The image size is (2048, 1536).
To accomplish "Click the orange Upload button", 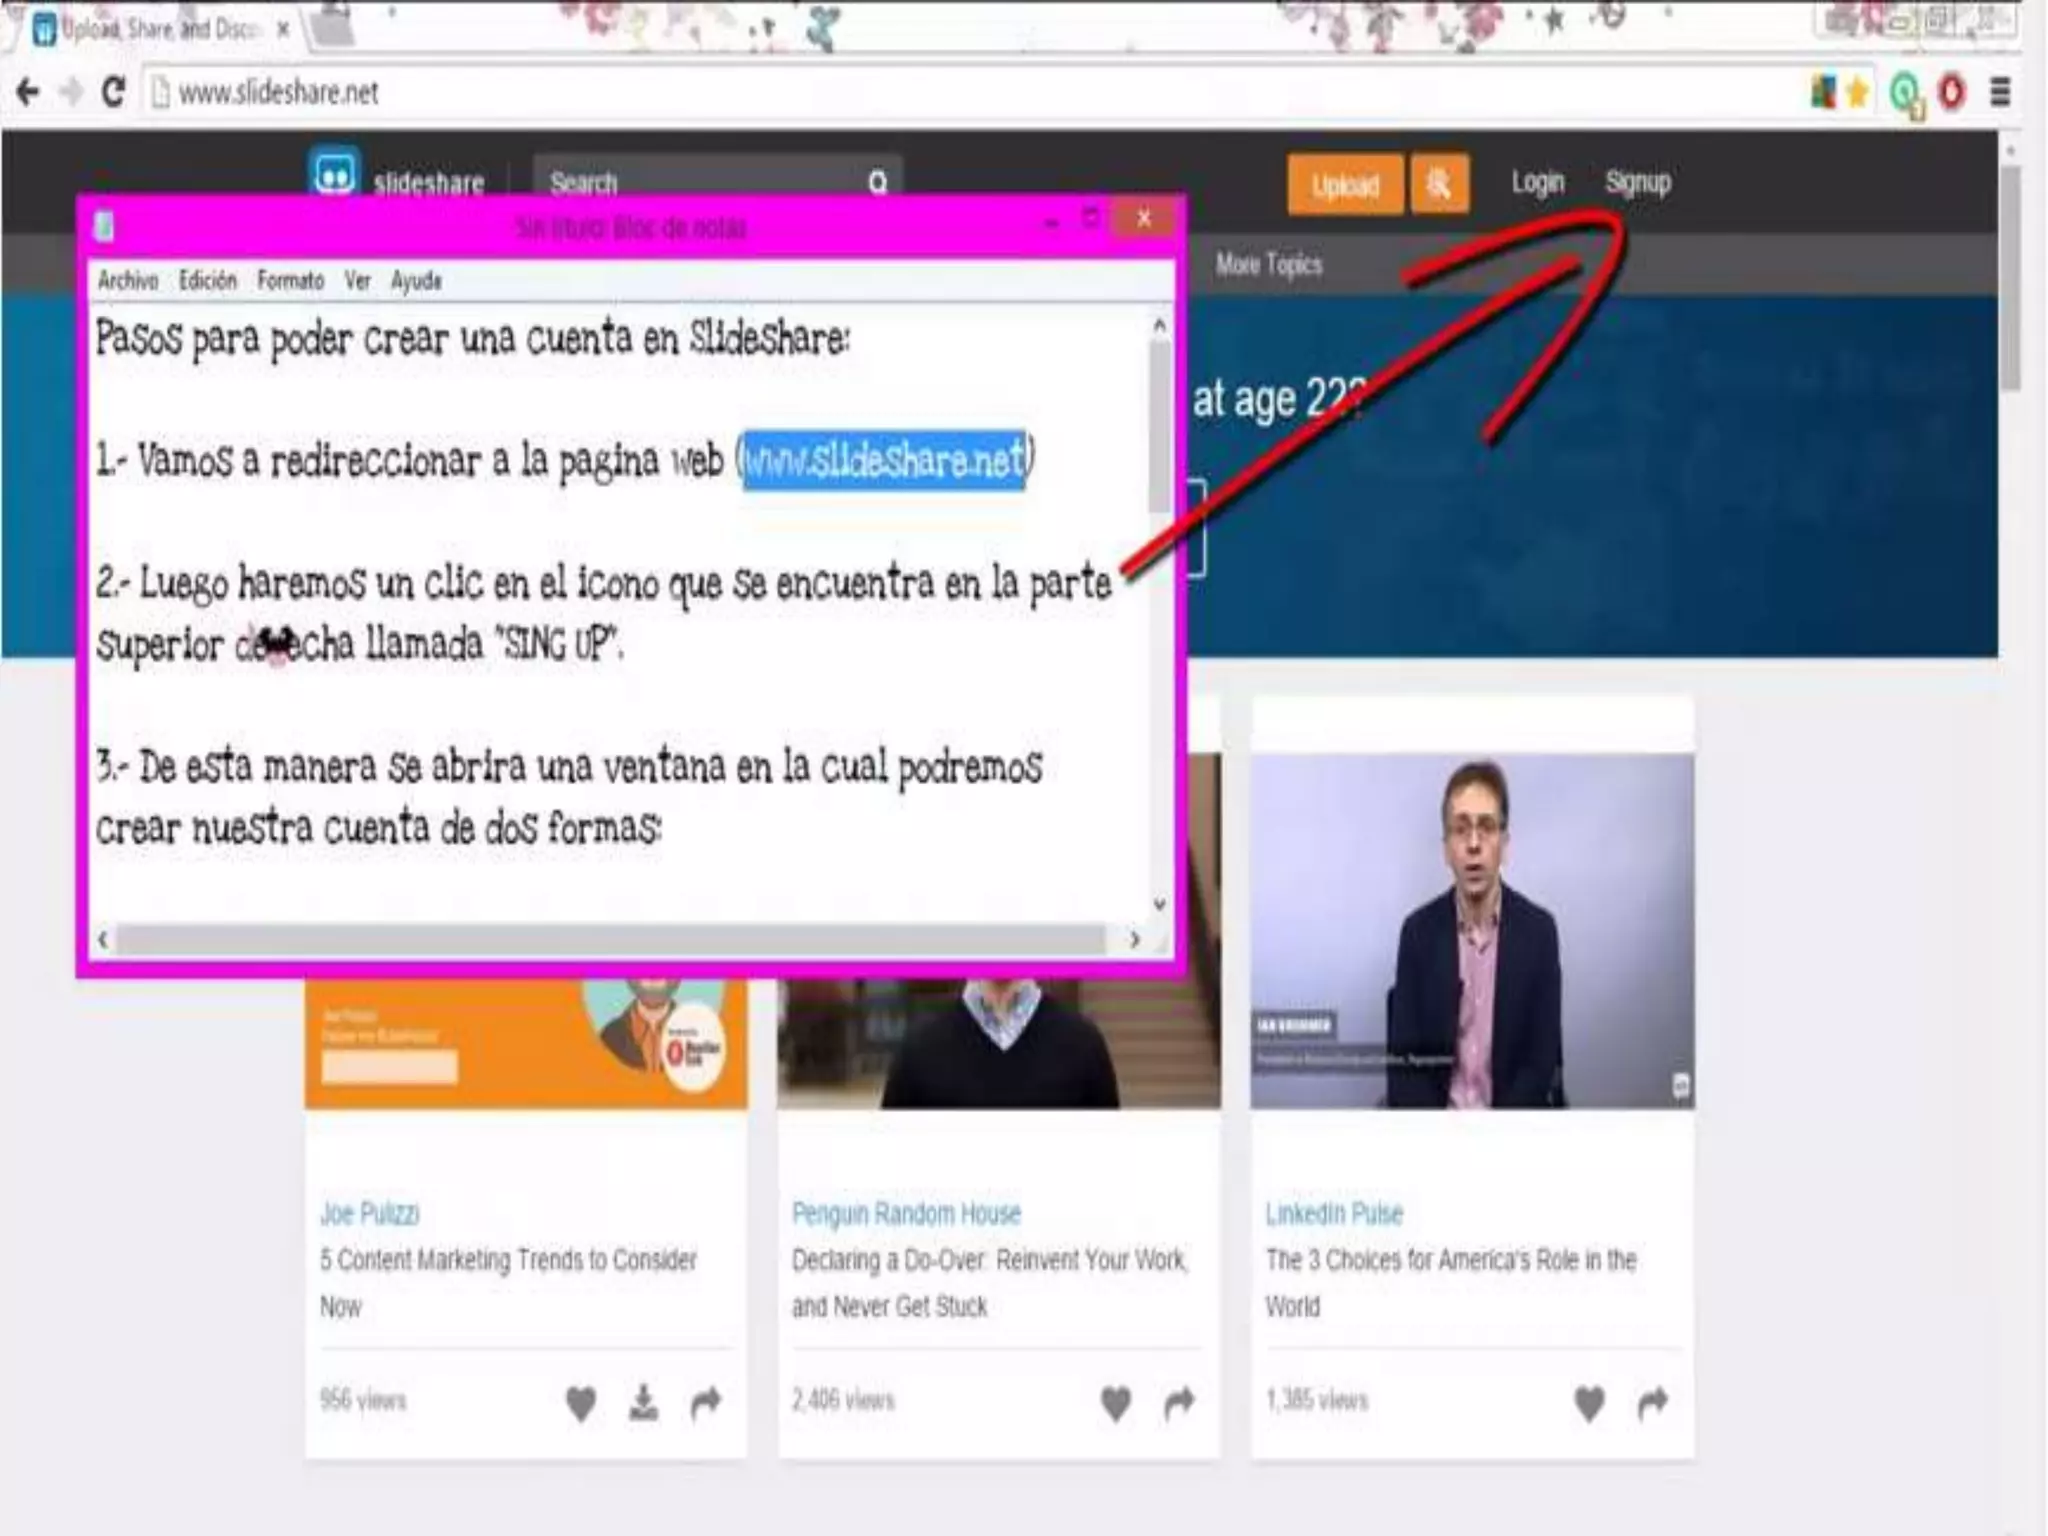I will click(x=1345, y=185).
